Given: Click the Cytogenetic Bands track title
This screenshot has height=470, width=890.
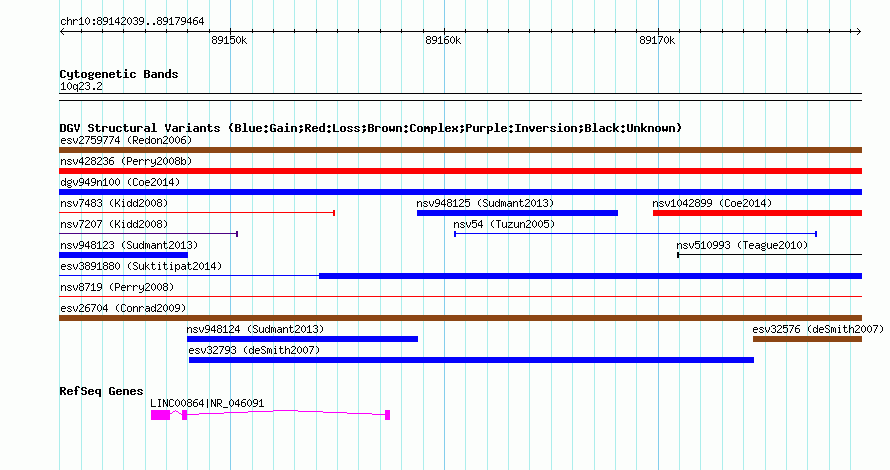Looking at the screenshot, I should coord(119,74).
